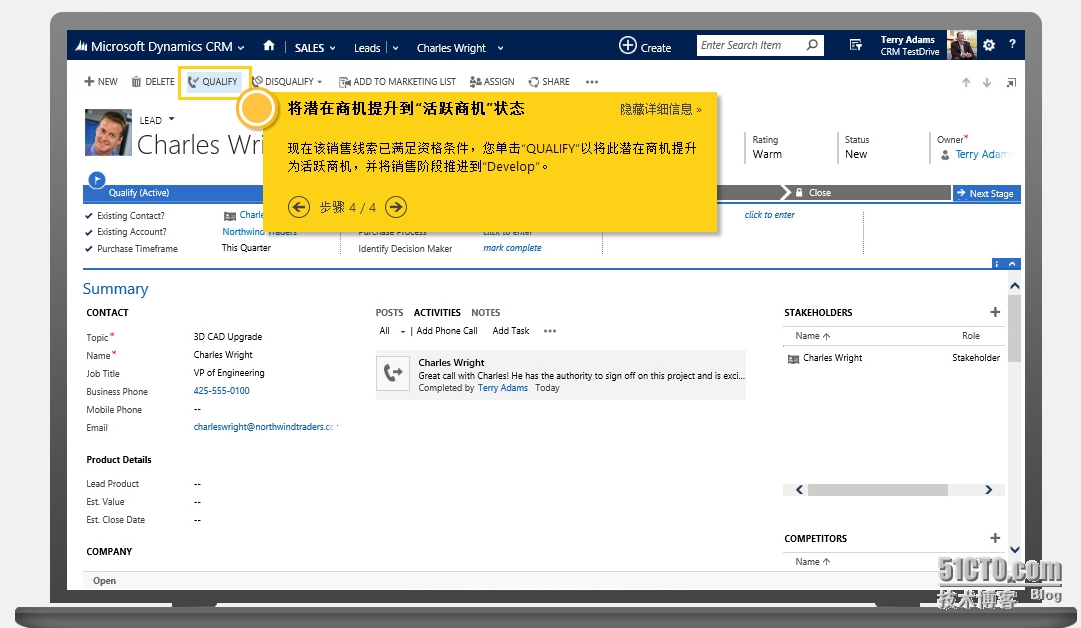This screenshot has width=1081, height=628.
Task: Collapse the process bar chevron
Action: coord(1012,264)
